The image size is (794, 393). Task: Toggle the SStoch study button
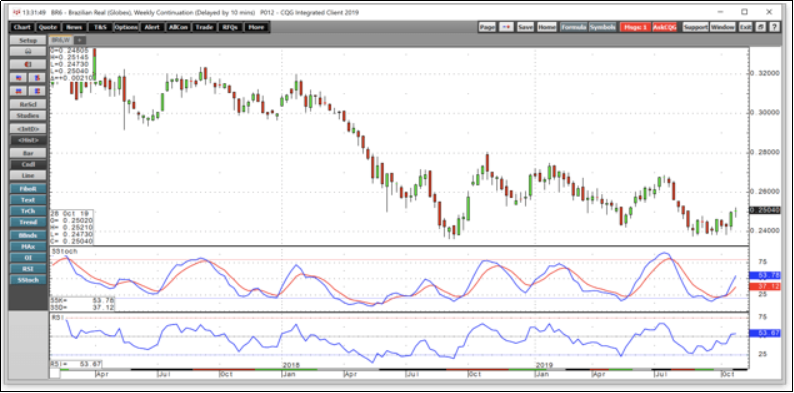28,280
